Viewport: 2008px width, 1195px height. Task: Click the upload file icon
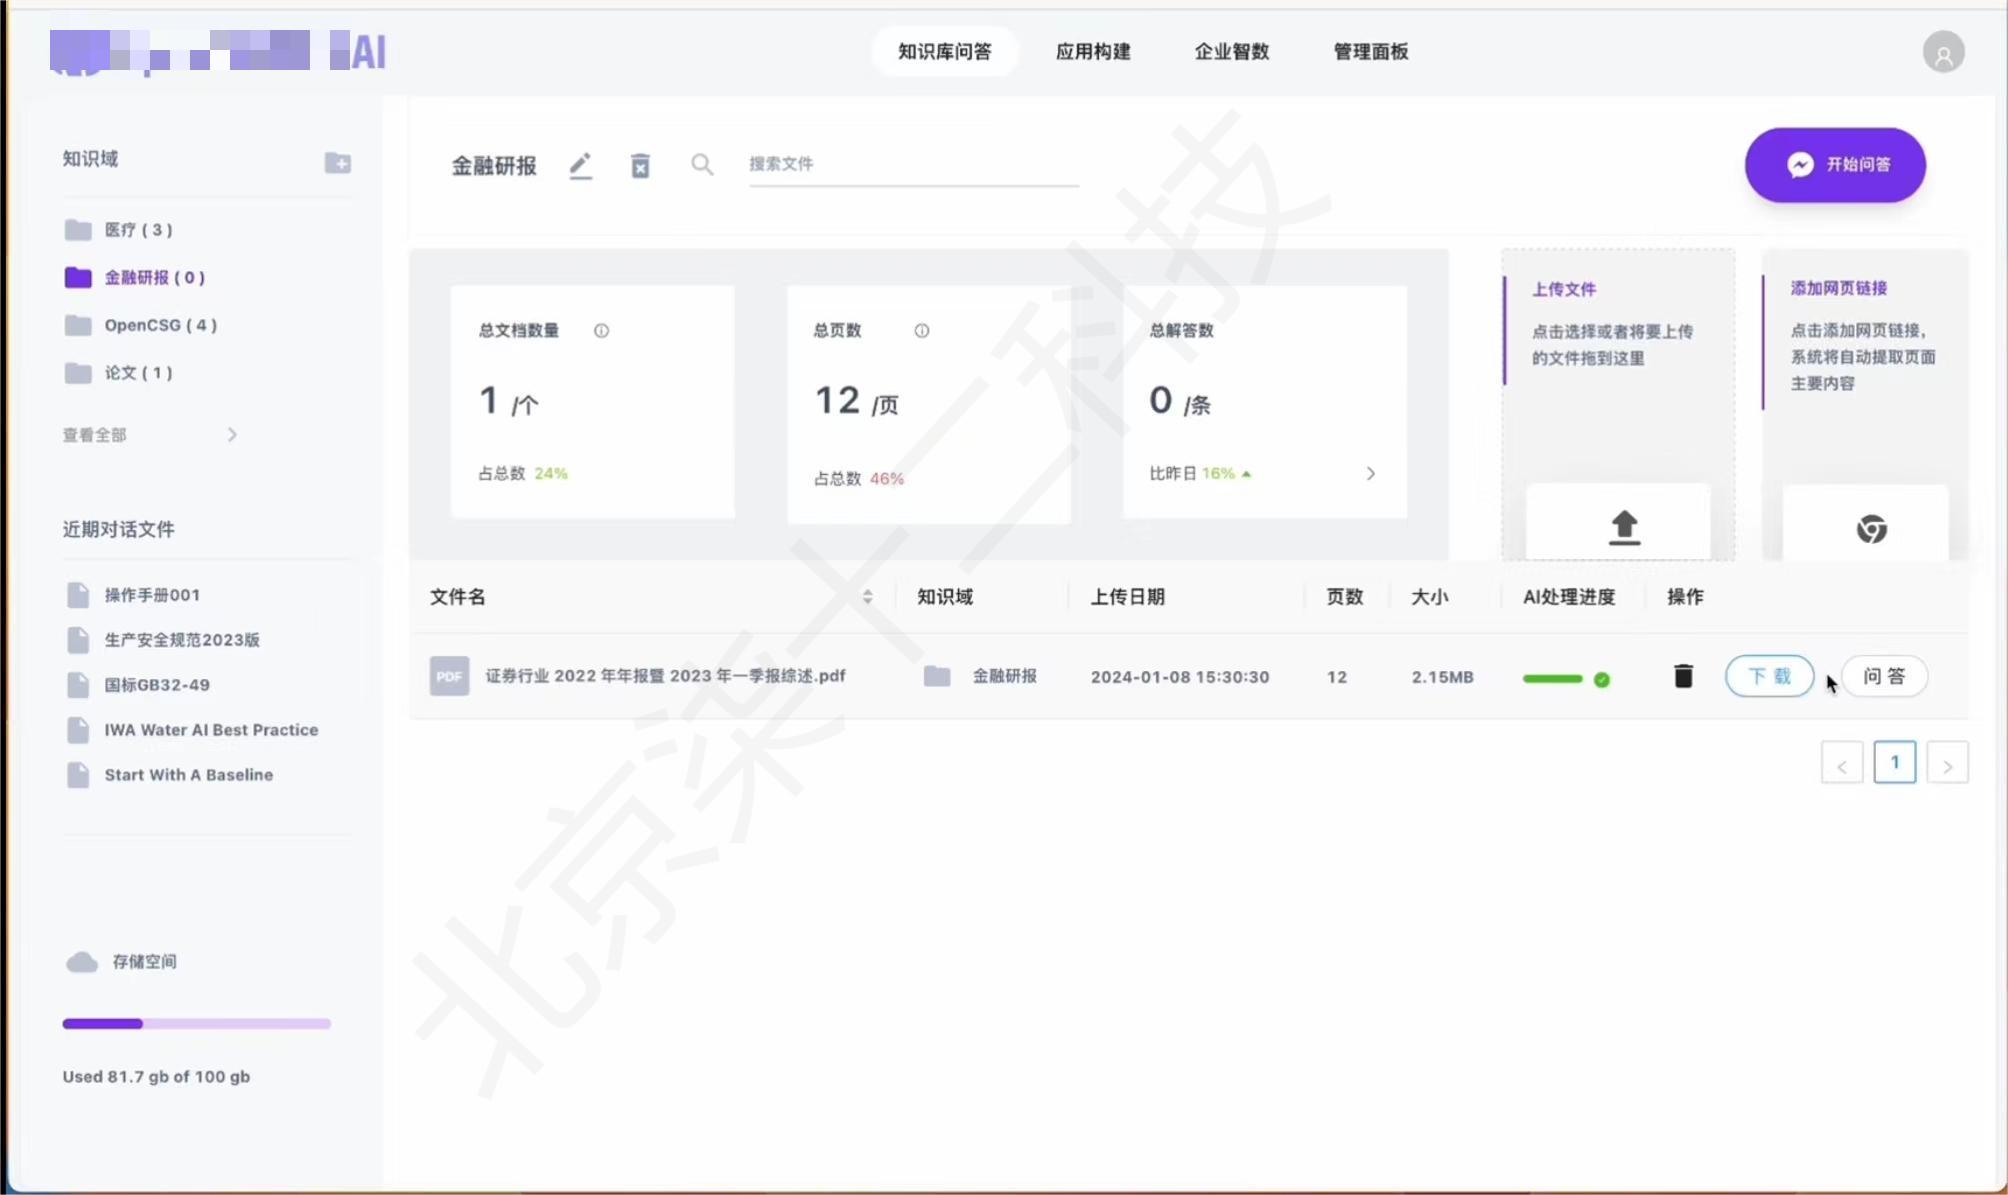pyautogui.click(x=1621, y=526)
